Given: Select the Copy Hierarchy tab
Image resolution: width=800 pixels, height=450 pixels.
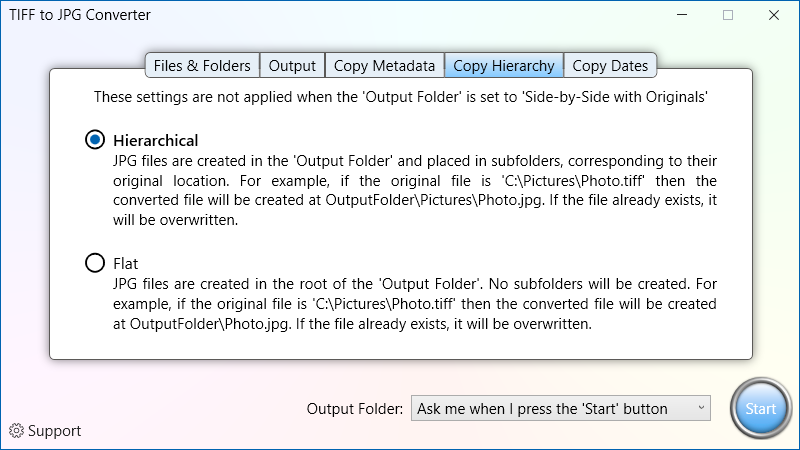Looking at the screenshot, I should click(x=504, y=65).
